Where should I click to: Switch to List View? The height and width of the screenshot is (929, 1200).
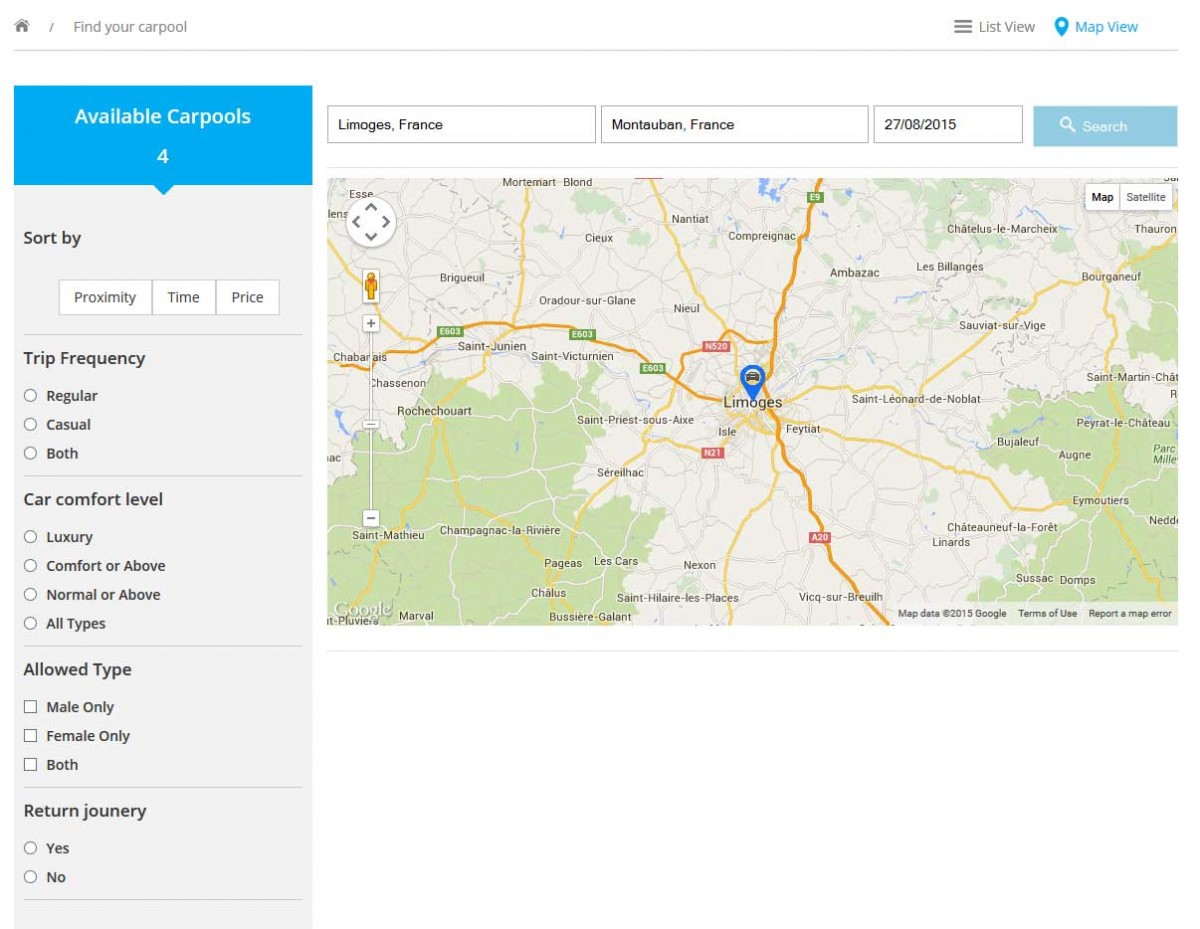coord(994,27)
